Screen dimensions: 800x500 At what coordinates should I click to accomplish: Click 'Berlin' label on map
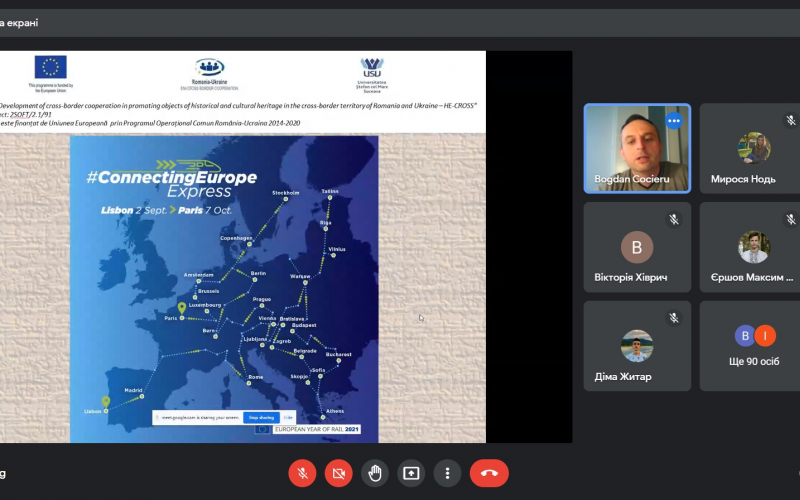coord(258,273)
